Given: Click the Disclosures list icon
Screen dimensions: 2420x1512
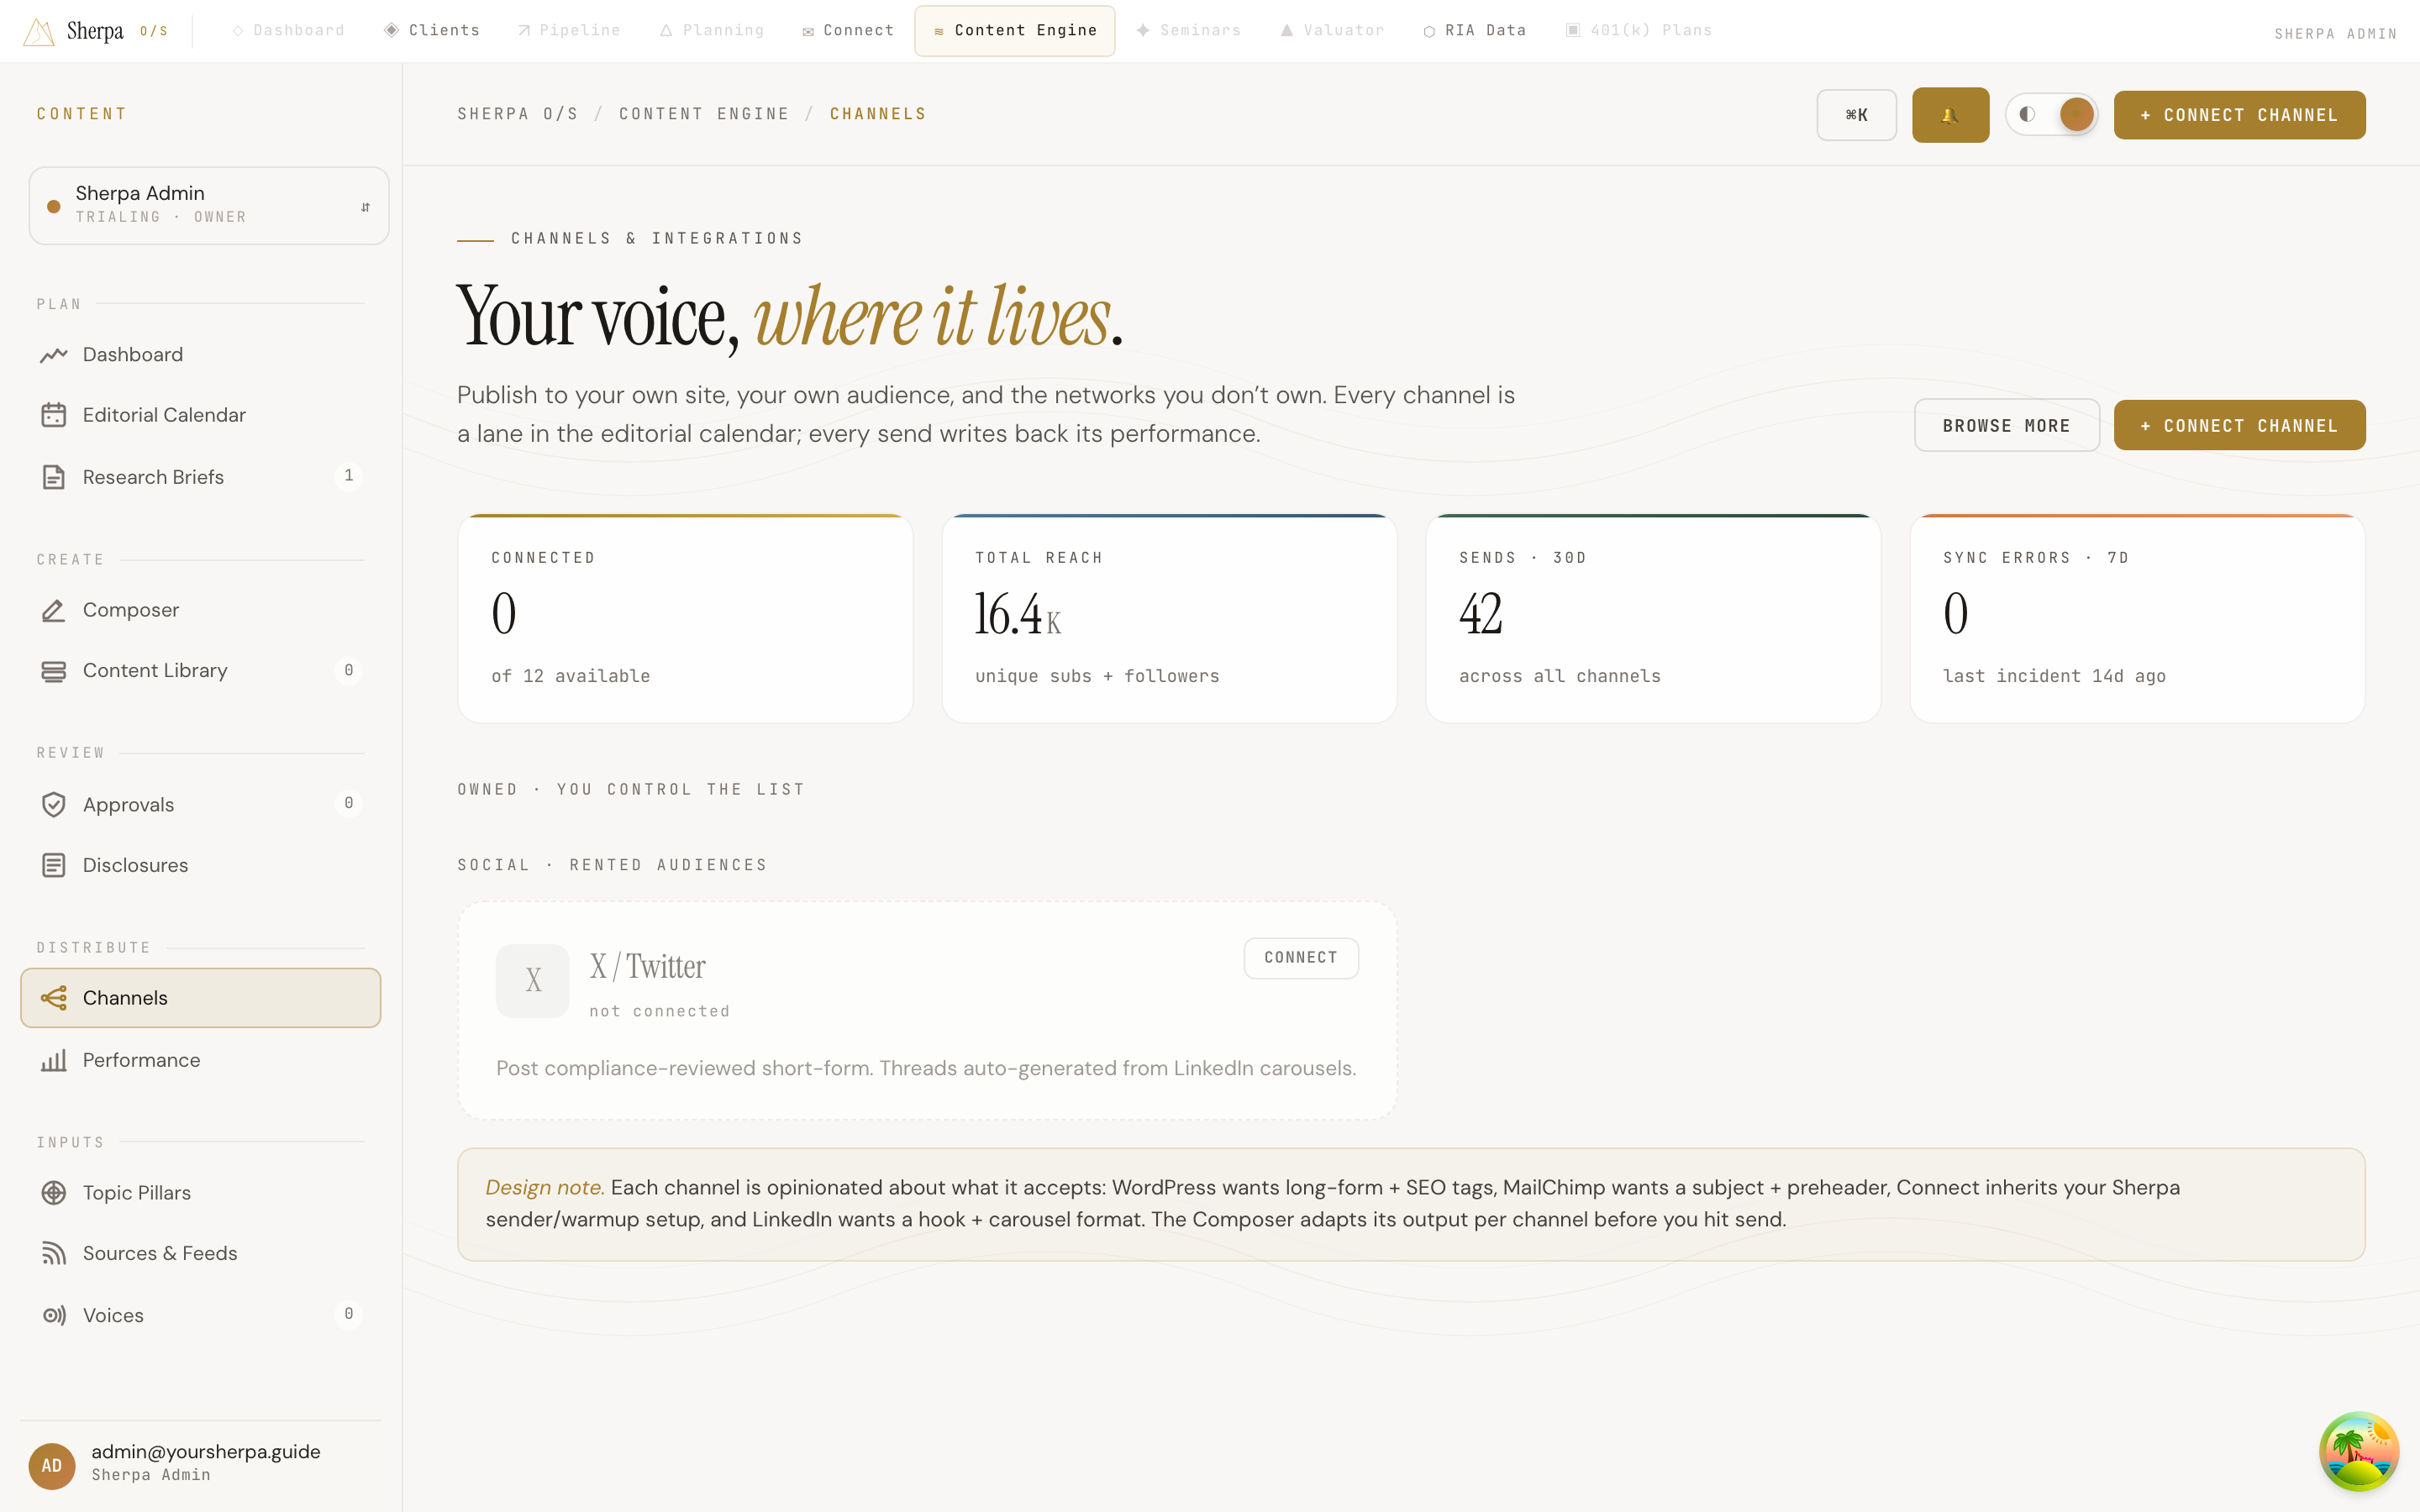Looking at the screenshot, I should pyautogui.click(x=54, y=865).
